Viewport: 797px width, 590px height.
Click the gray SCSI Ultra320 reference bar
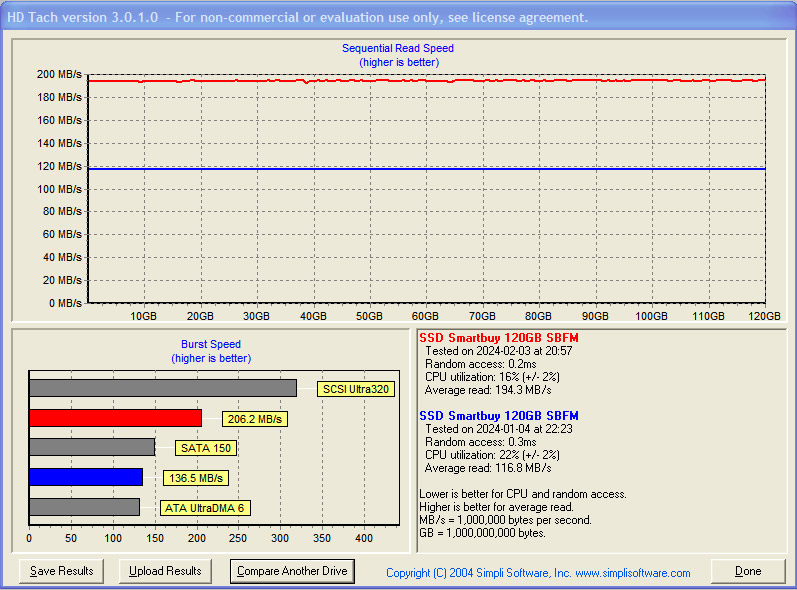pos(162,388)
